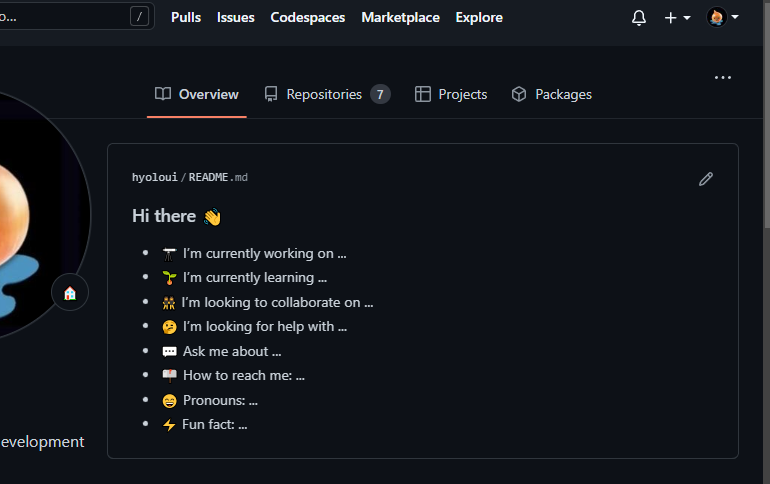
Task: Click text Fun fact
Action: (215, 425)
